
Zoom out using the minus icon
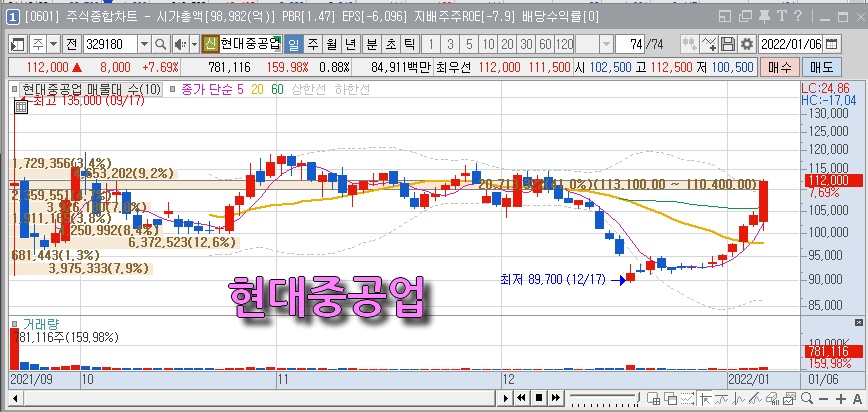(823, 399)
